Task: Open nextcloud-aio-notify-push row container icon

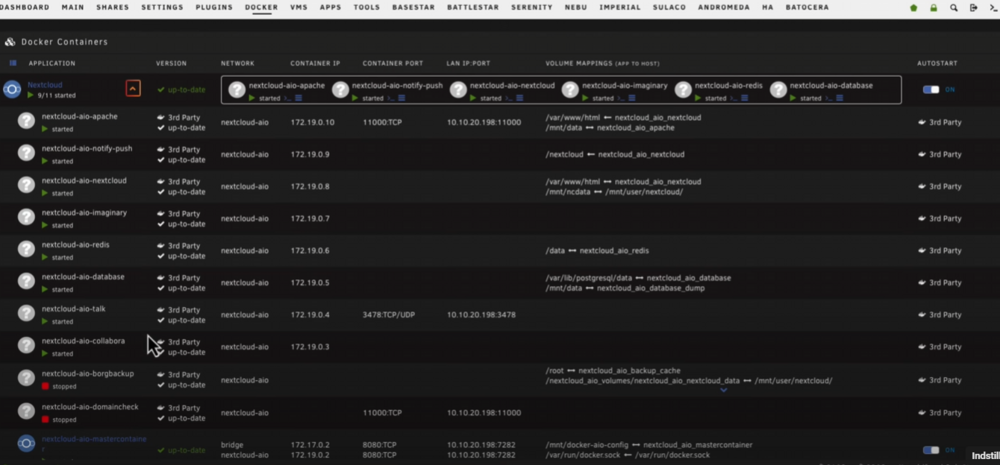Action: click(x=26, y=152)
